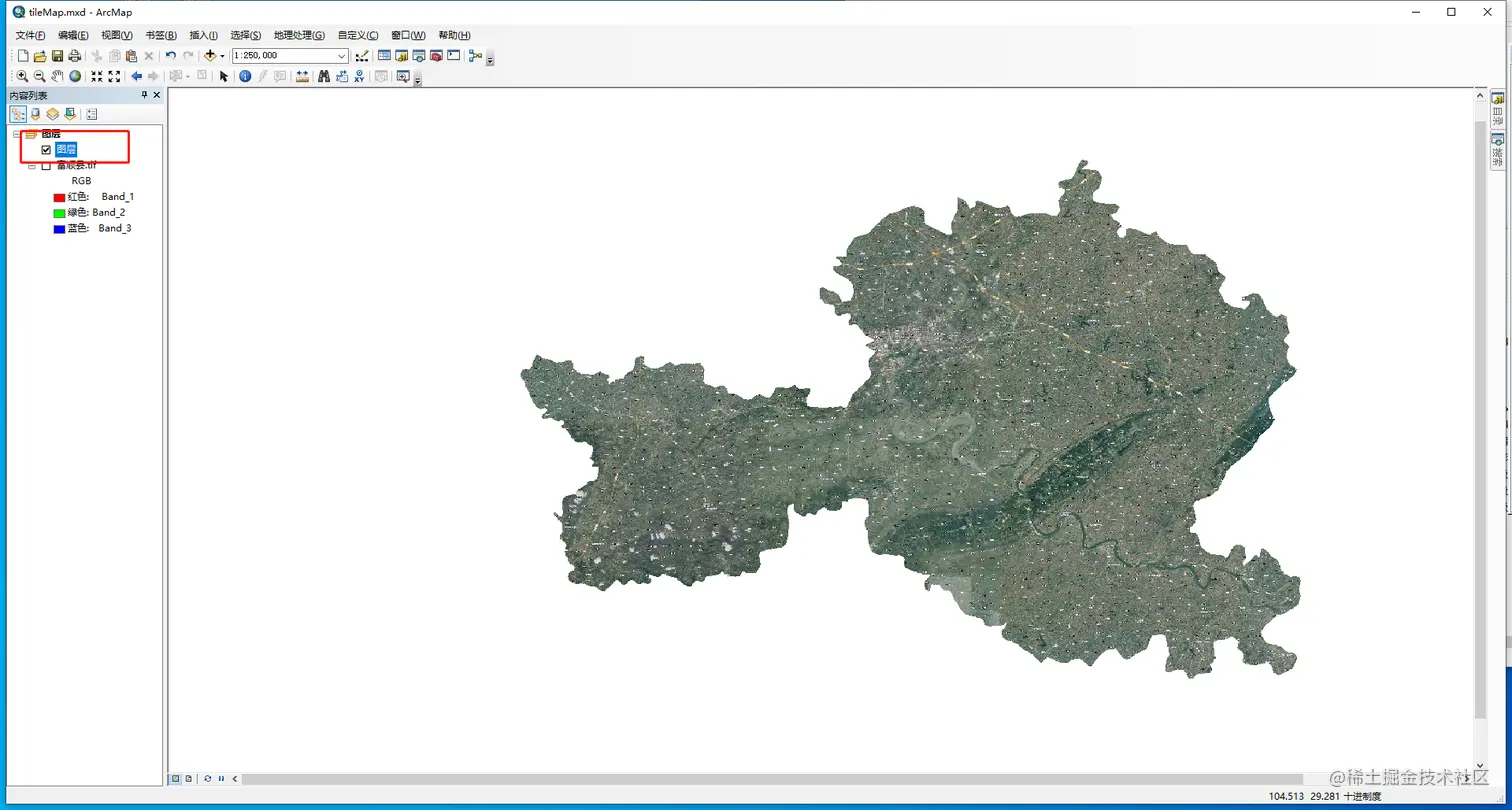
Task: Enable the .tif raster layer checkbox
Action: 46,166
